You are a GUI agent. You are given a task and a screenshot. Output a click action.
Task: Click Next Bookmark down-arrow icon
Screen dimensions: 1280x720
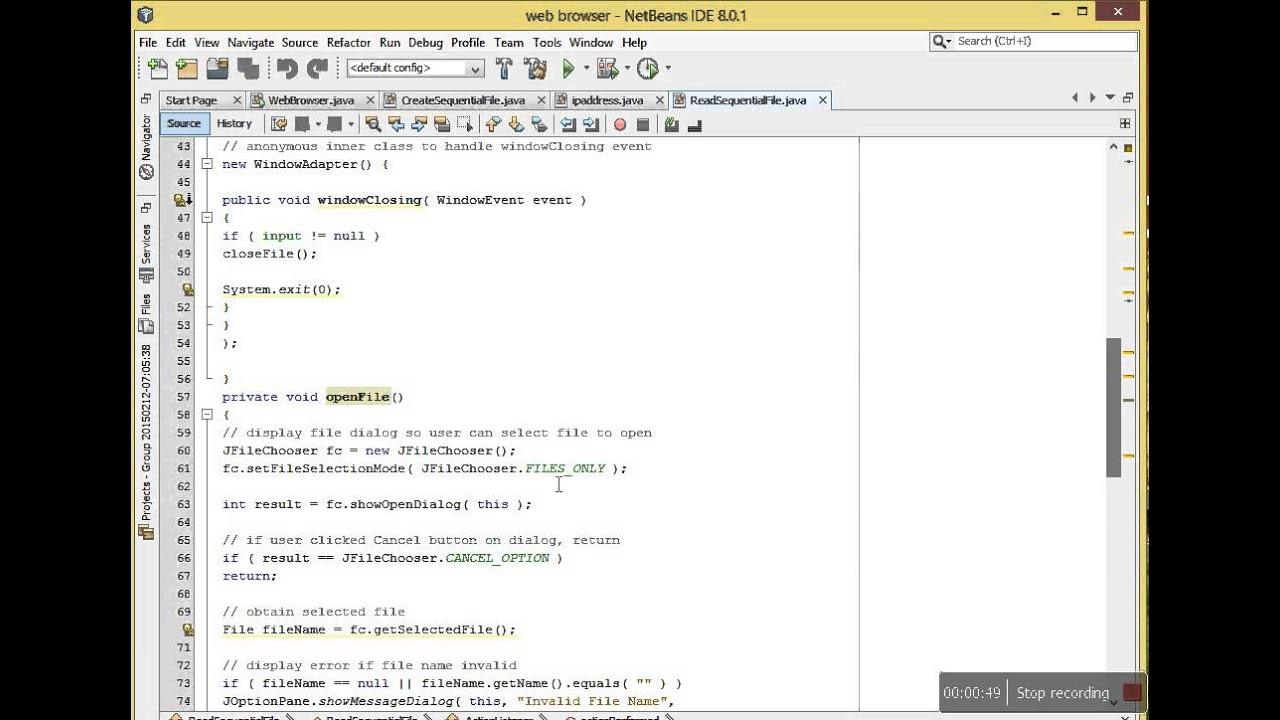[x=516, y=124]
